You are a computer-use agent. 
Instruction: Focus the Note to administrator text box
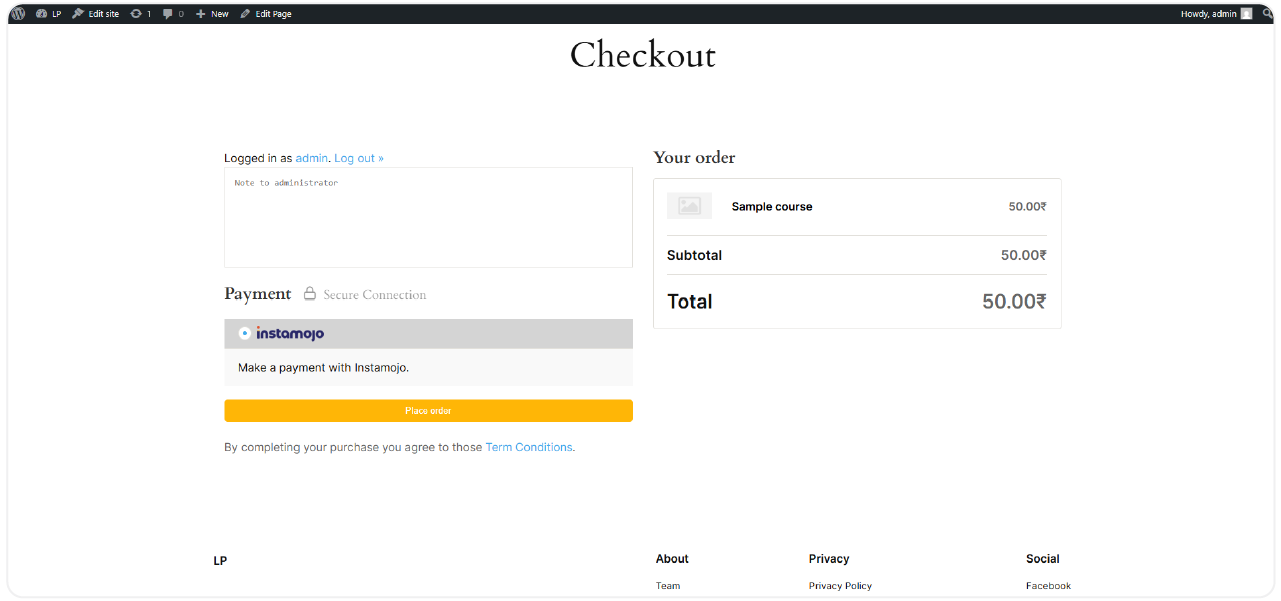click(428, 218)
